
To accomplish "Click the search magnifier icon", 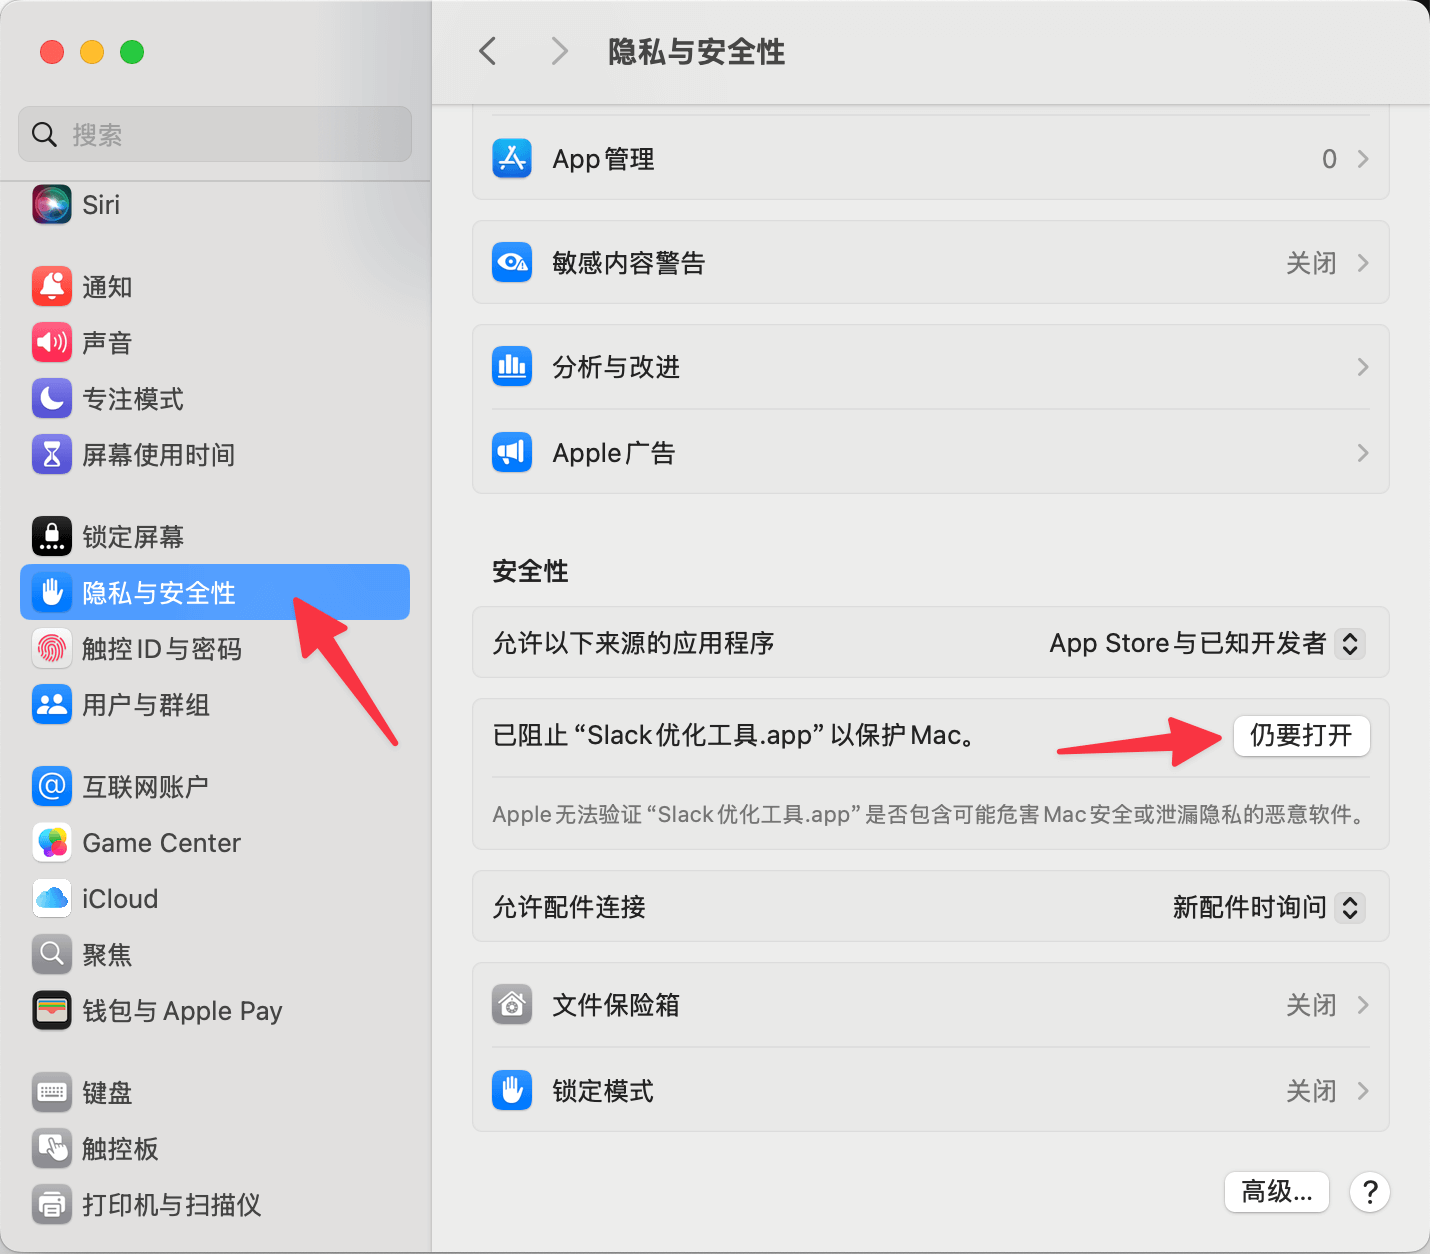I will tap(44, 134).
